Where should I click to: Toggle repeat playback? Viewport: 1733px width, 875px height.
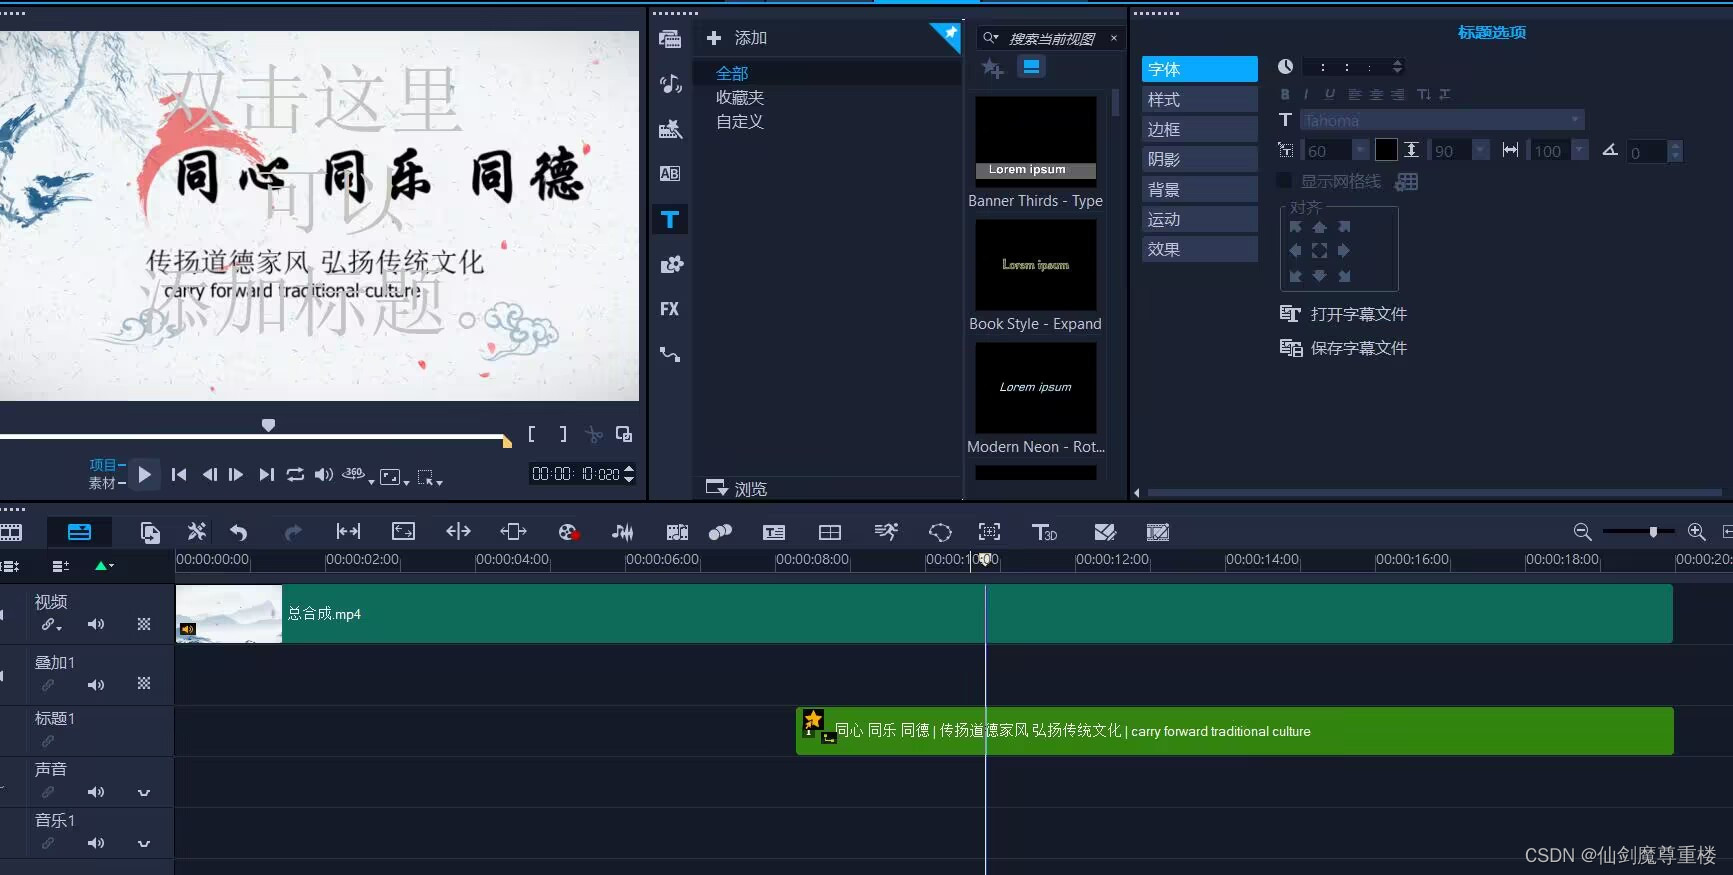click(295, 474)
